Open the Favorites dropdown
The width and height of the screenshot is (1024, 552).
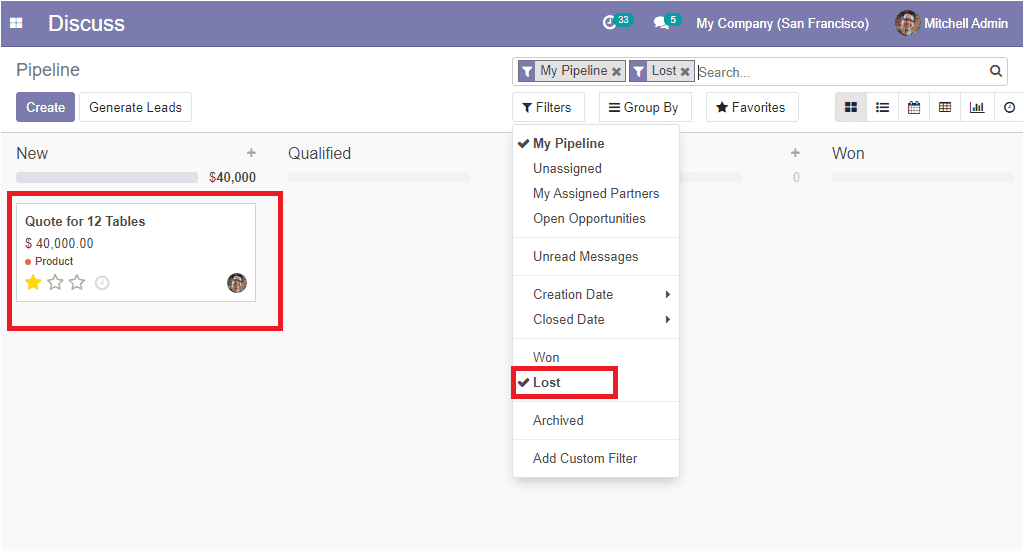(x=752, y=107)
